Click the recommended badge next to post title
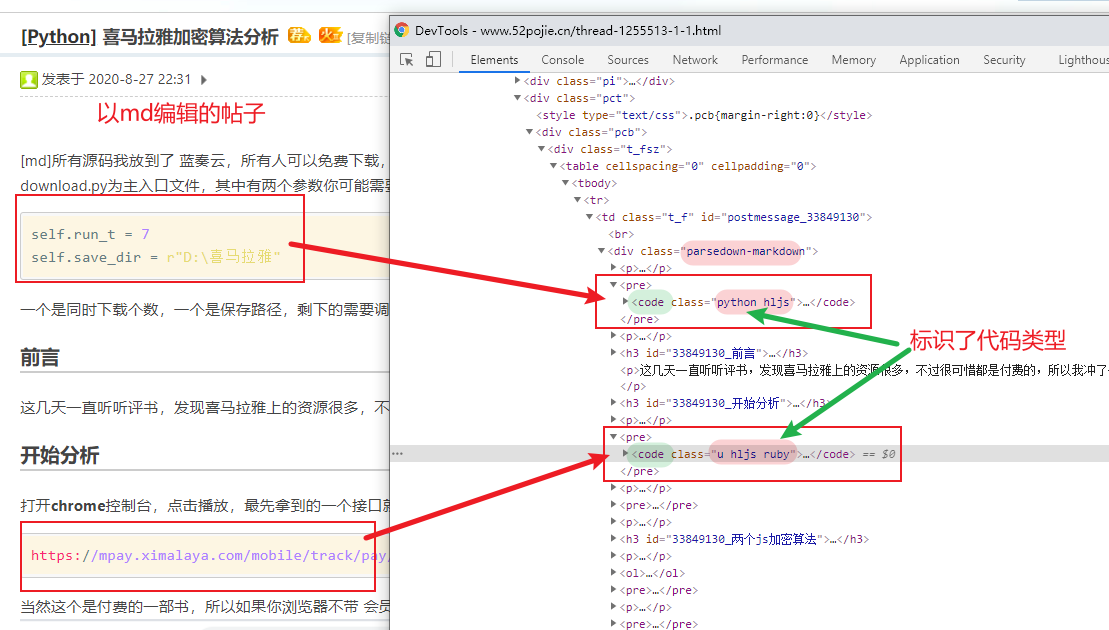This screenshot has width=1109, height=630. [x=298, y=35]
